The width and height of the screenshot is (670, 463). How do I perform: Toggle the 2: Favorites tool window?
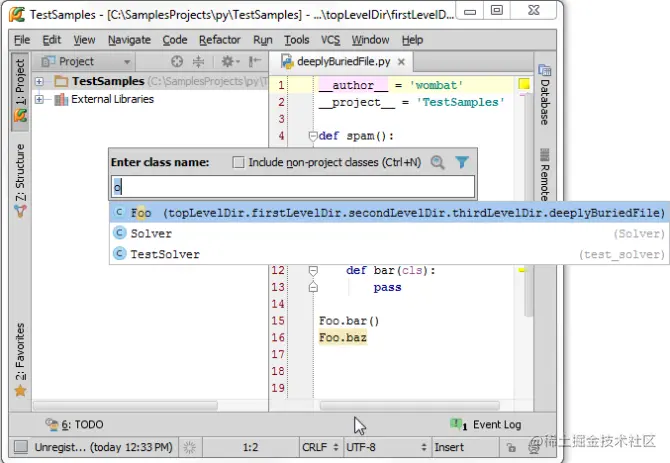click(20, 360)
